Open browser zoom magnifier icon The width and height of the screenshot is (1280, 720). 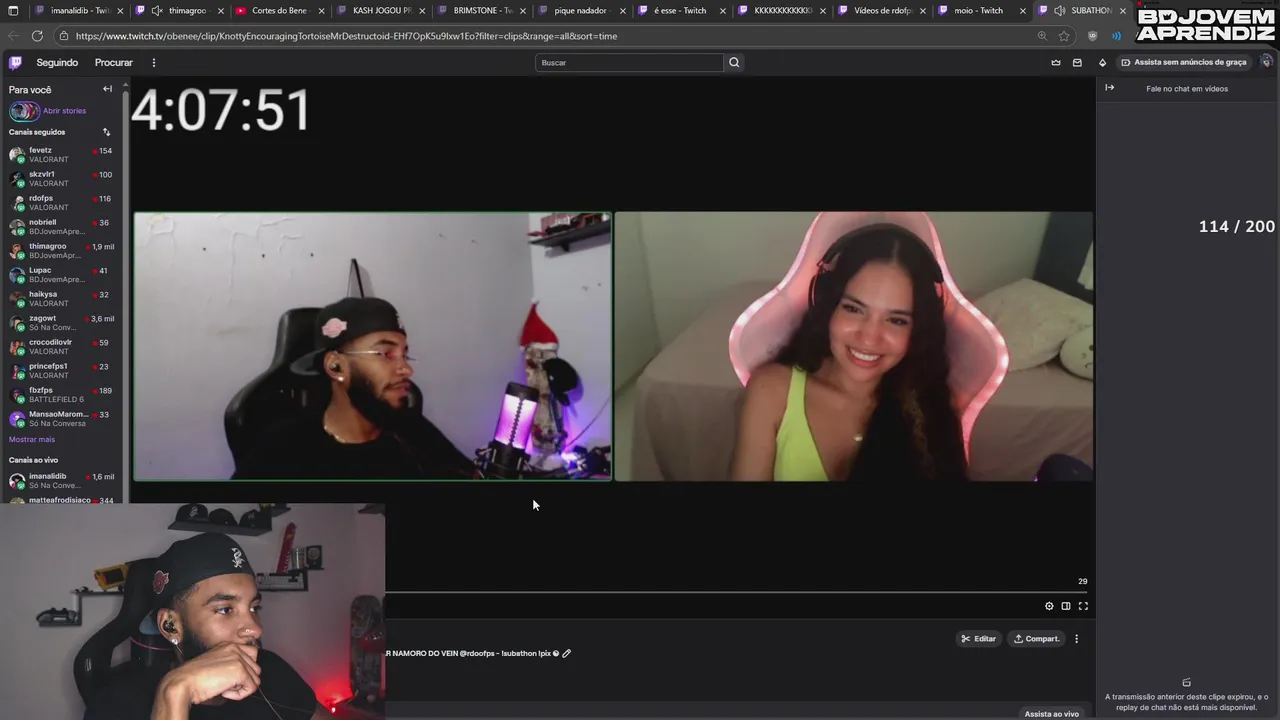1042,36
